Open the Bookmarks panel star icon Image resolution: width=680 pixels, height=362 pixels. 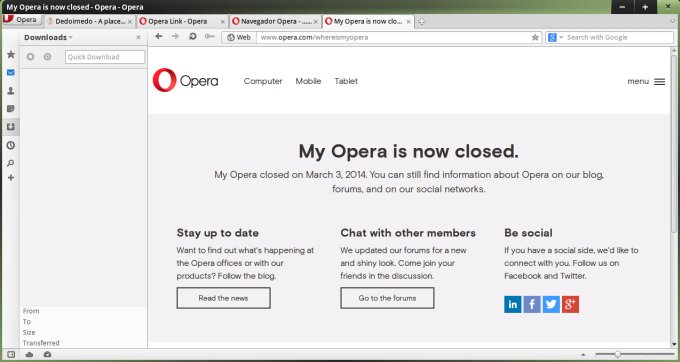click(x=11, y=54)
